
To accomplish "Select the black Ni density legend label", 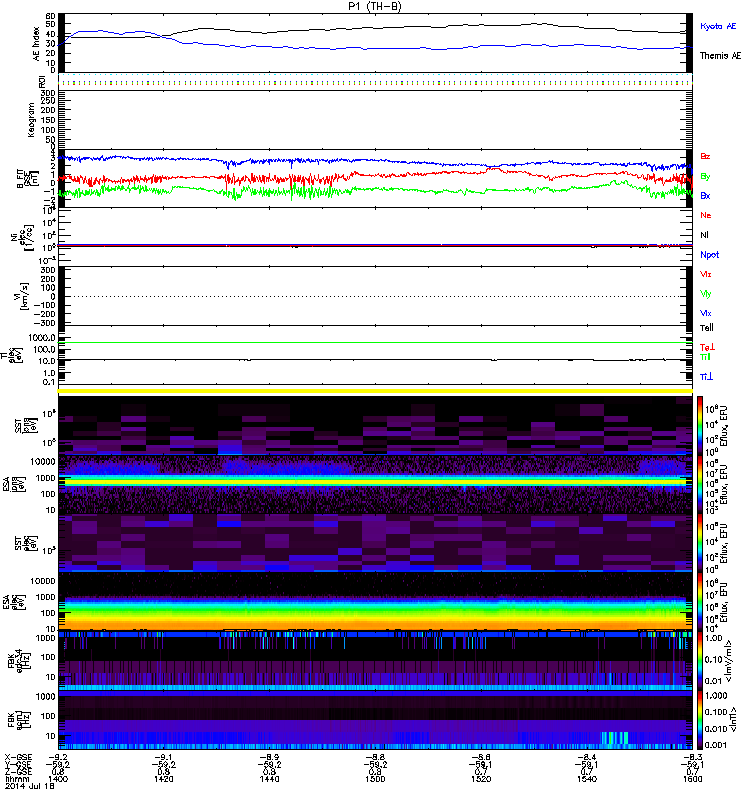I will (705, 235).
